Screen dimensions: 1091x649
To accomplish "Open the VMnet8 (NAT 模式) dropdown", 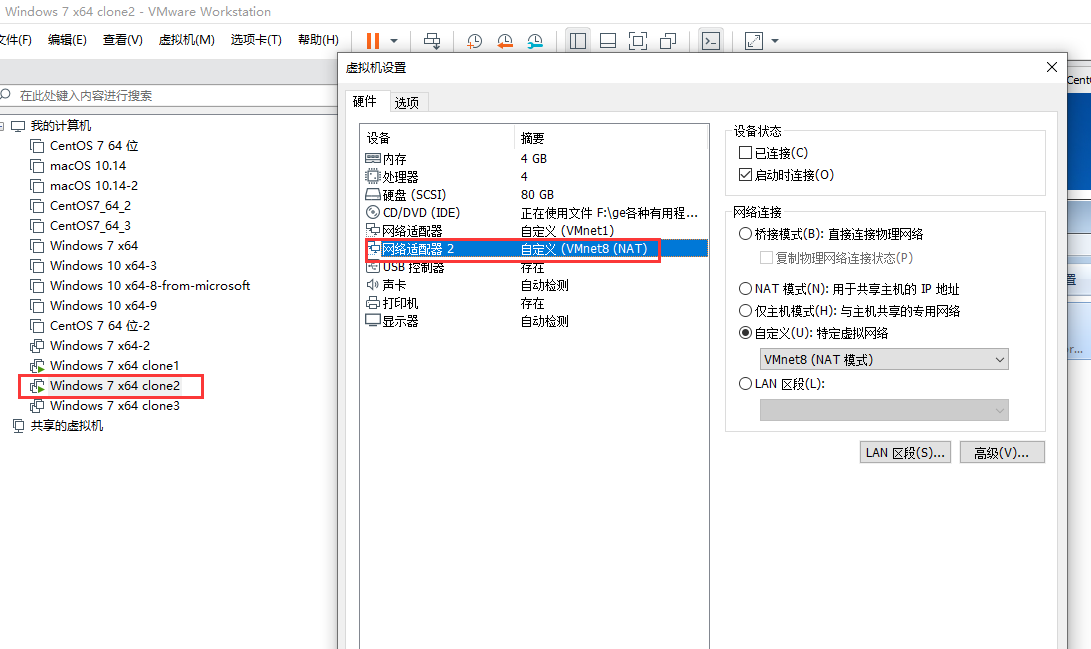I will 884,360.
